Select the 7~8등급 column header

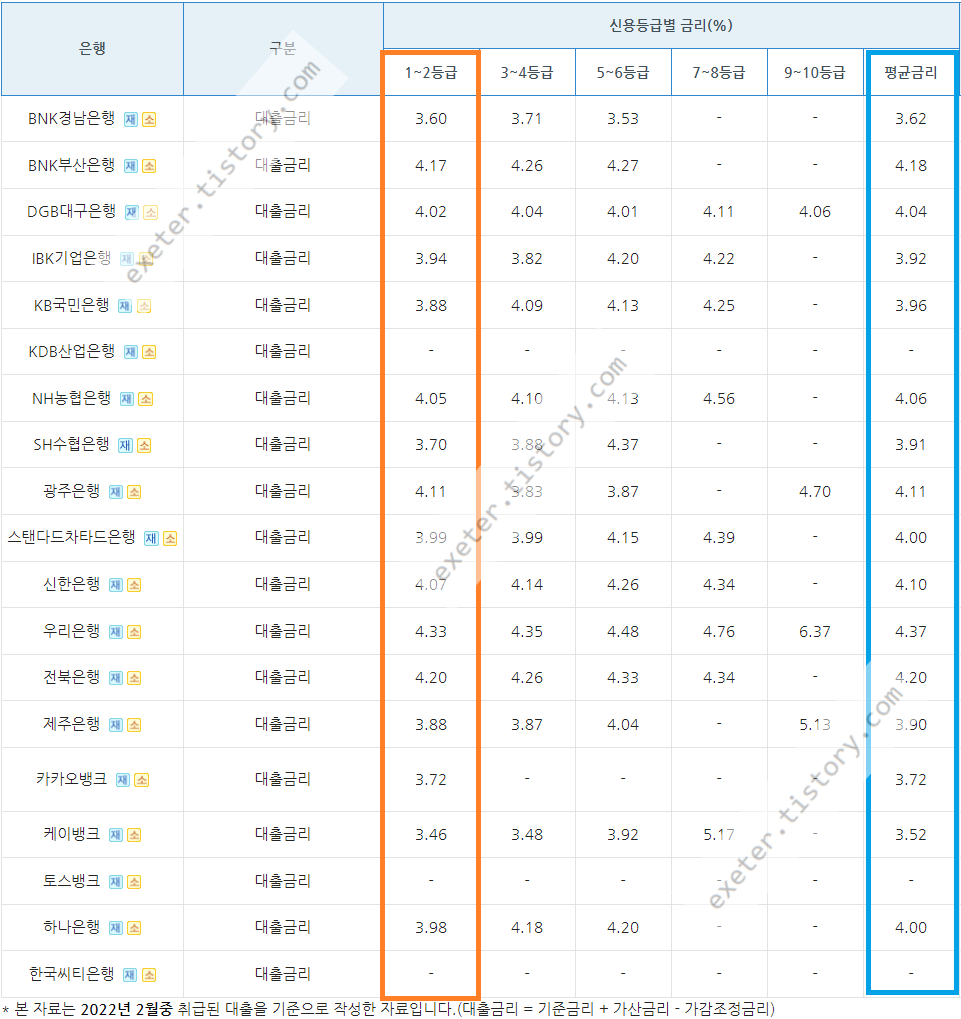[719, 73]
